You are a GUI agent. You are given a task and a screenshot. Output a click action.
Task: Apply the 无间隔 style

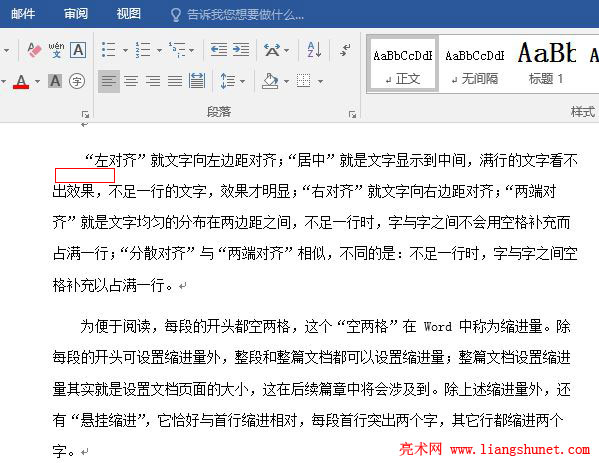tap(475, 63)
